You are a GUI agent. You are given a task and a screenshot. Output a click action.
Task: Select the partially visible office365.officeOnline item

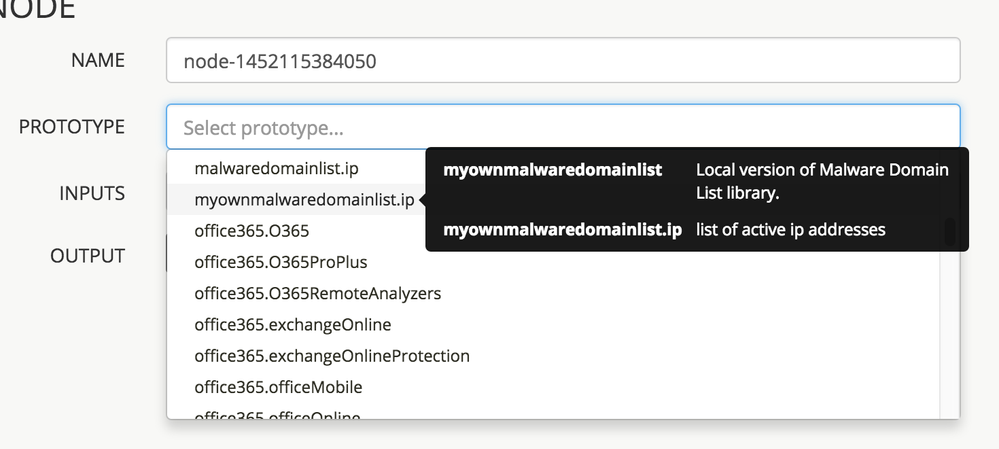[x=277, y=415]
